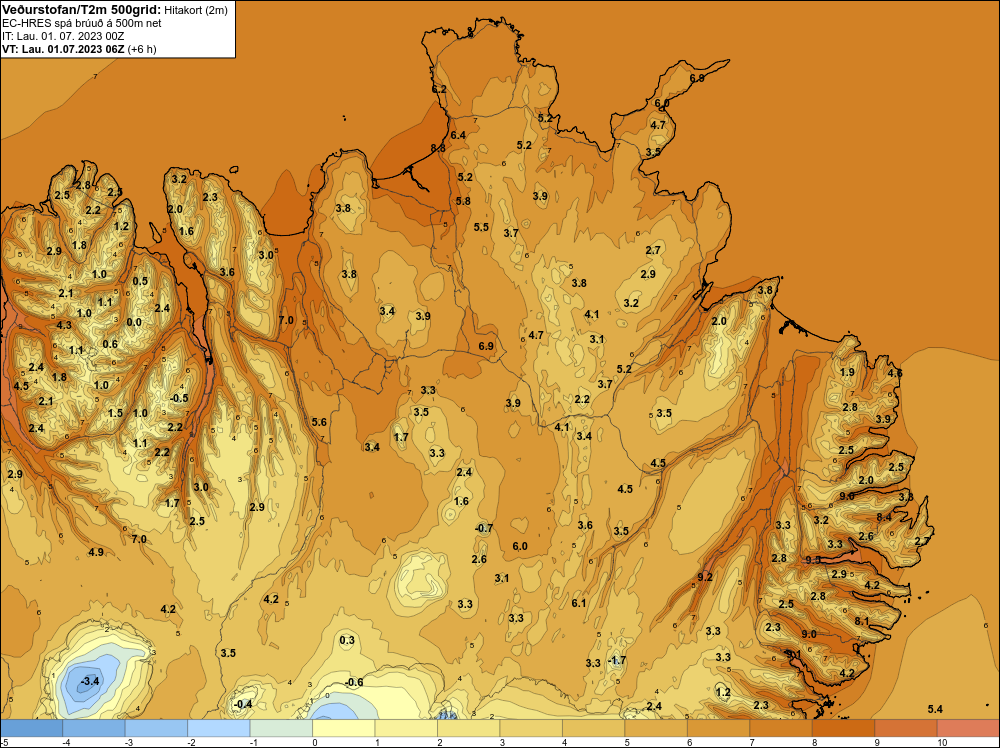Screen dimensions: 1000x748
Task: Pick the legend color between 0 and 1
Action: tap(344, 728)
